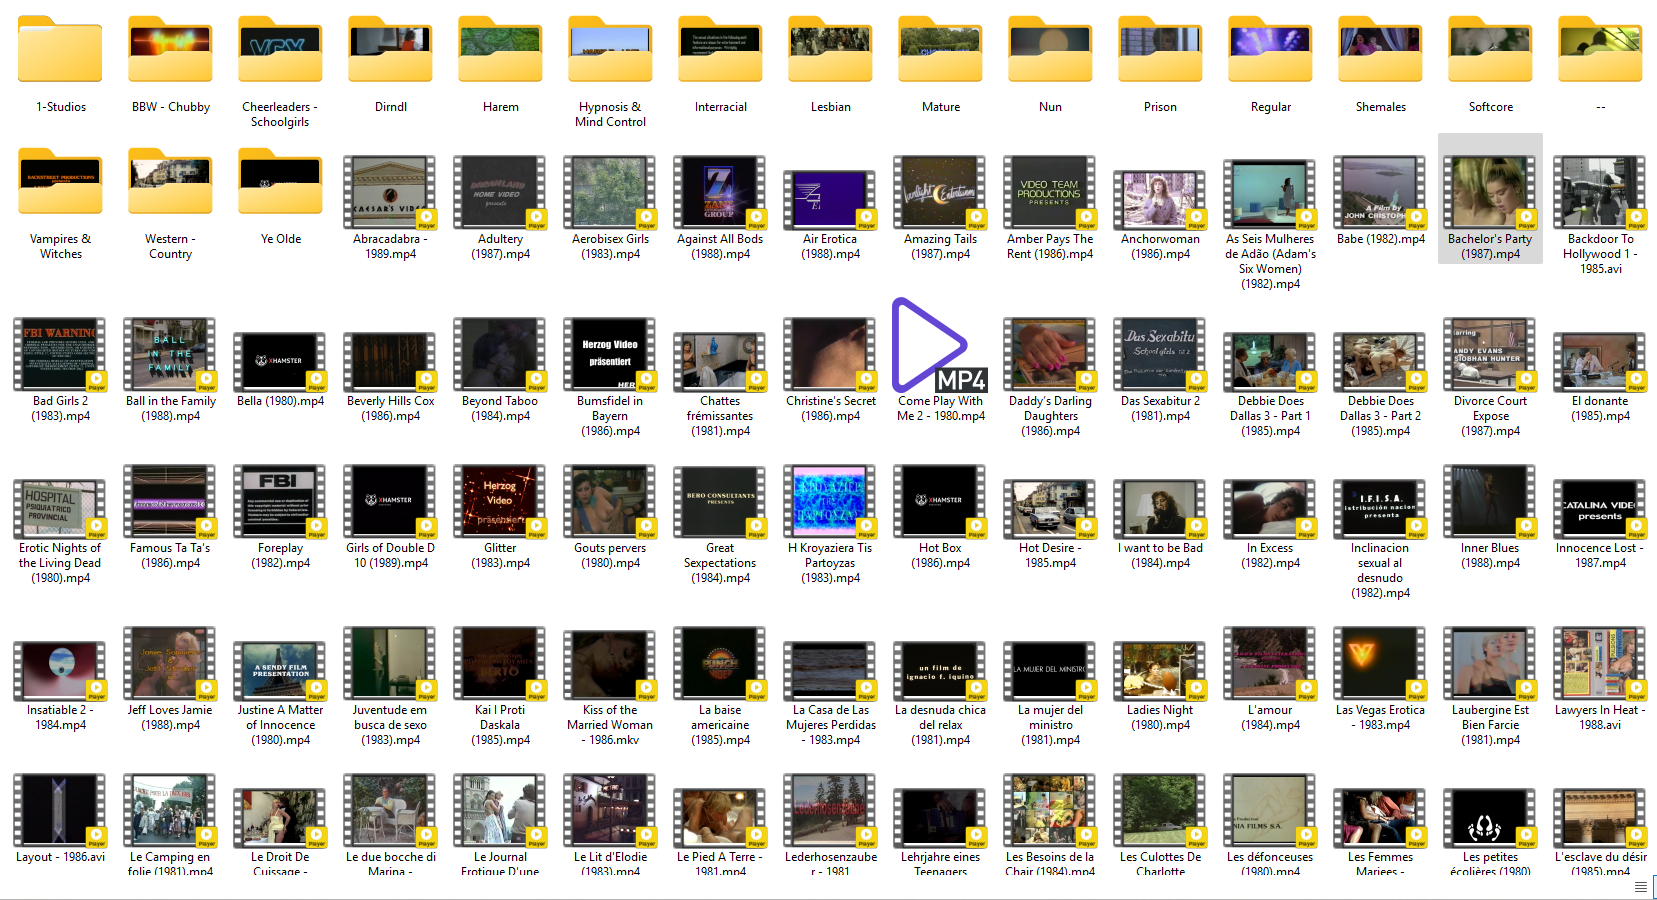Click the Layout - 1986.avi thumbnail
This screenshot has height=900, width=1657.
(x=60, y=811)
